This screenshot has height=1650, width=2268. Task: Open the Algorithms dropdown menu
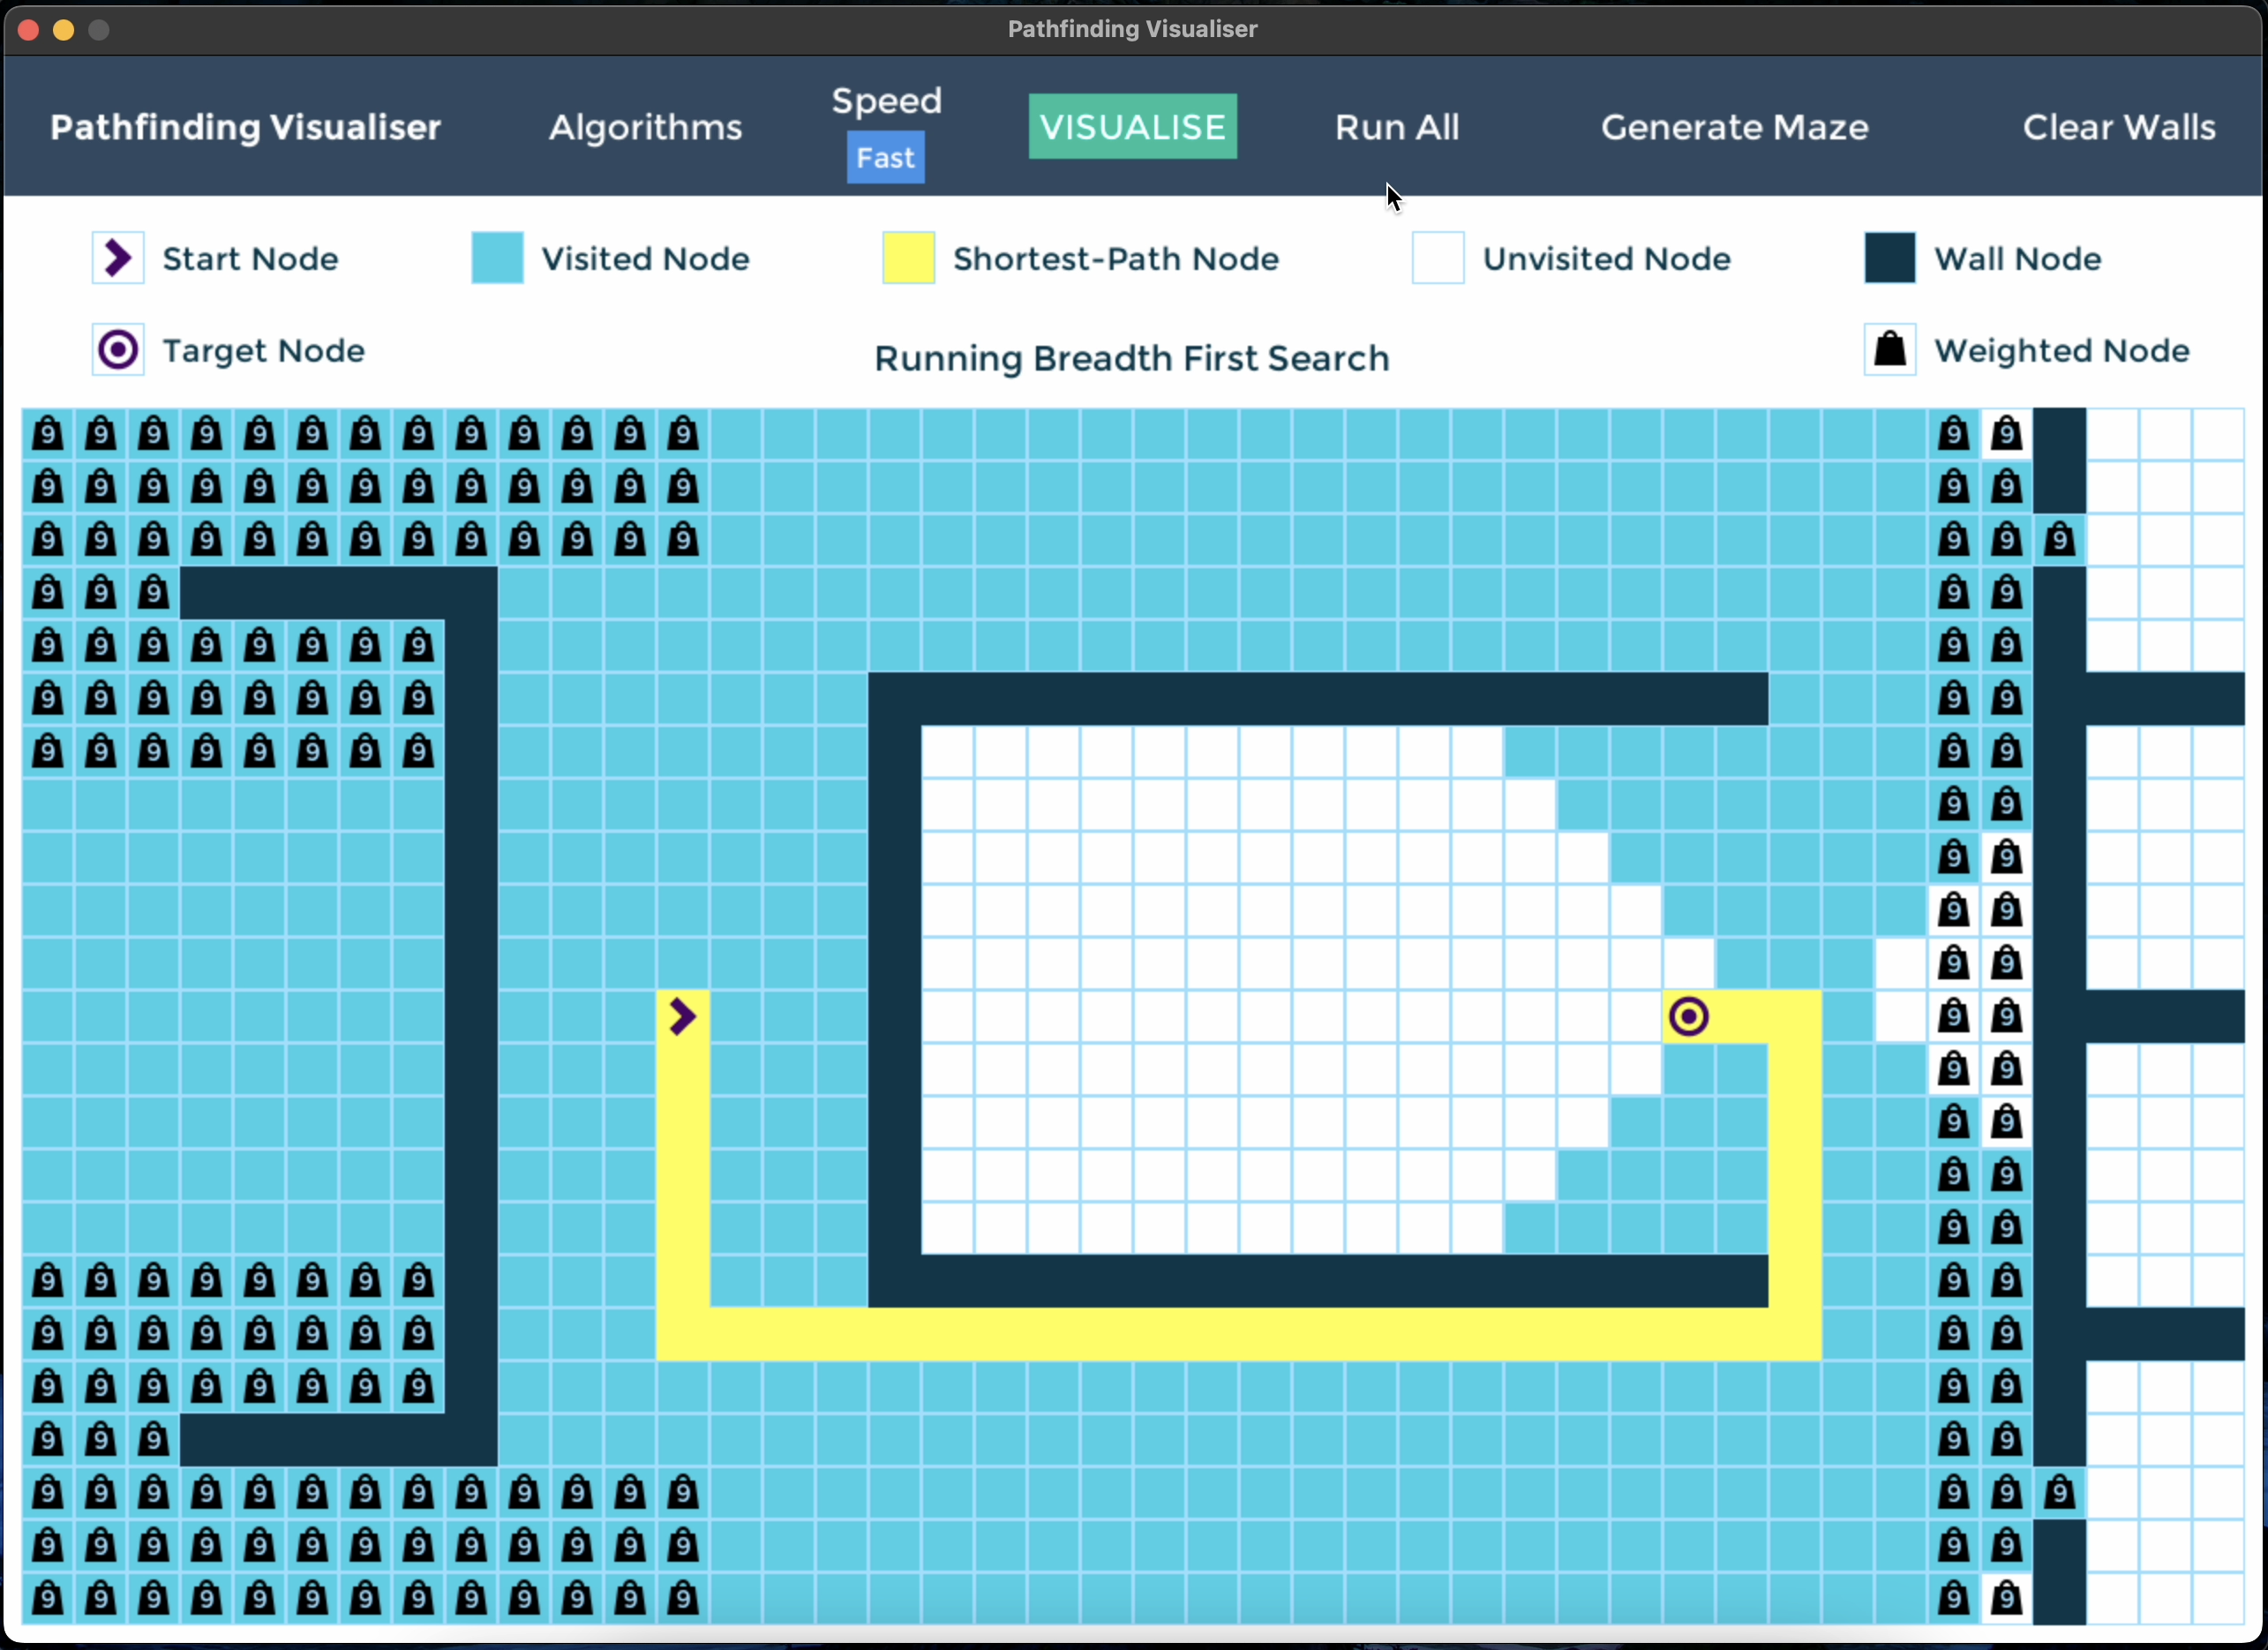(645, 127)
